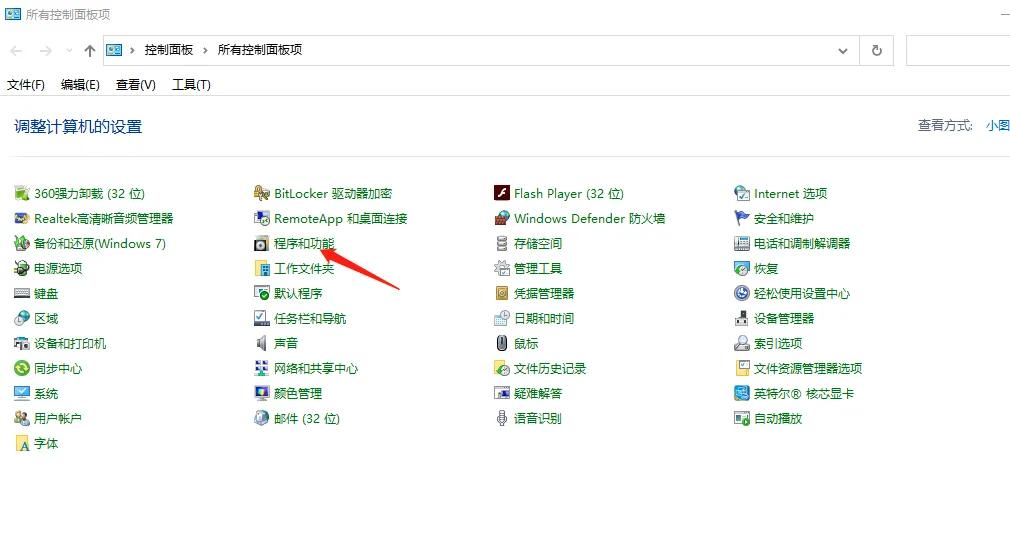Click the 存储空间 icon
This screenshot has height=542, width=1010.
click(502, 244)
